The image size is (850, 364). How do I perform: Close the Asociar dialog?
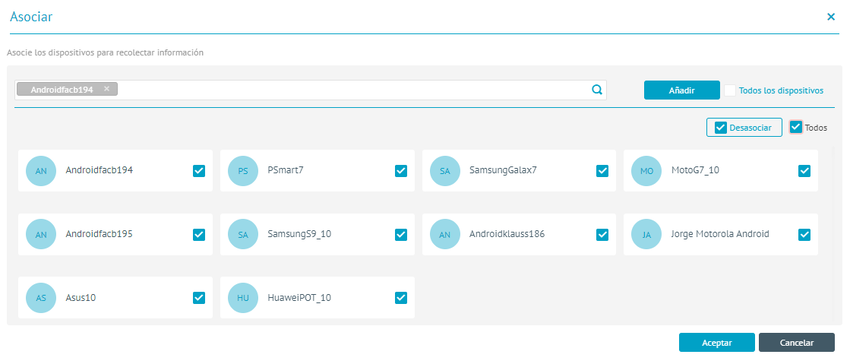tap(830, 17)
